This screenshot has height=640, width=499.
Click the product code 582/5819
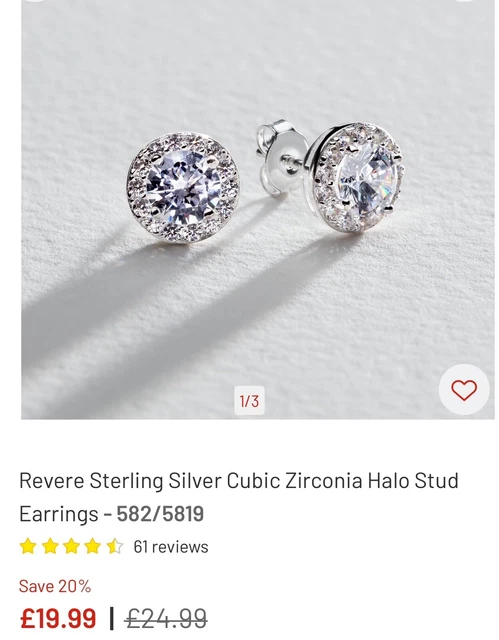point(160,513)
